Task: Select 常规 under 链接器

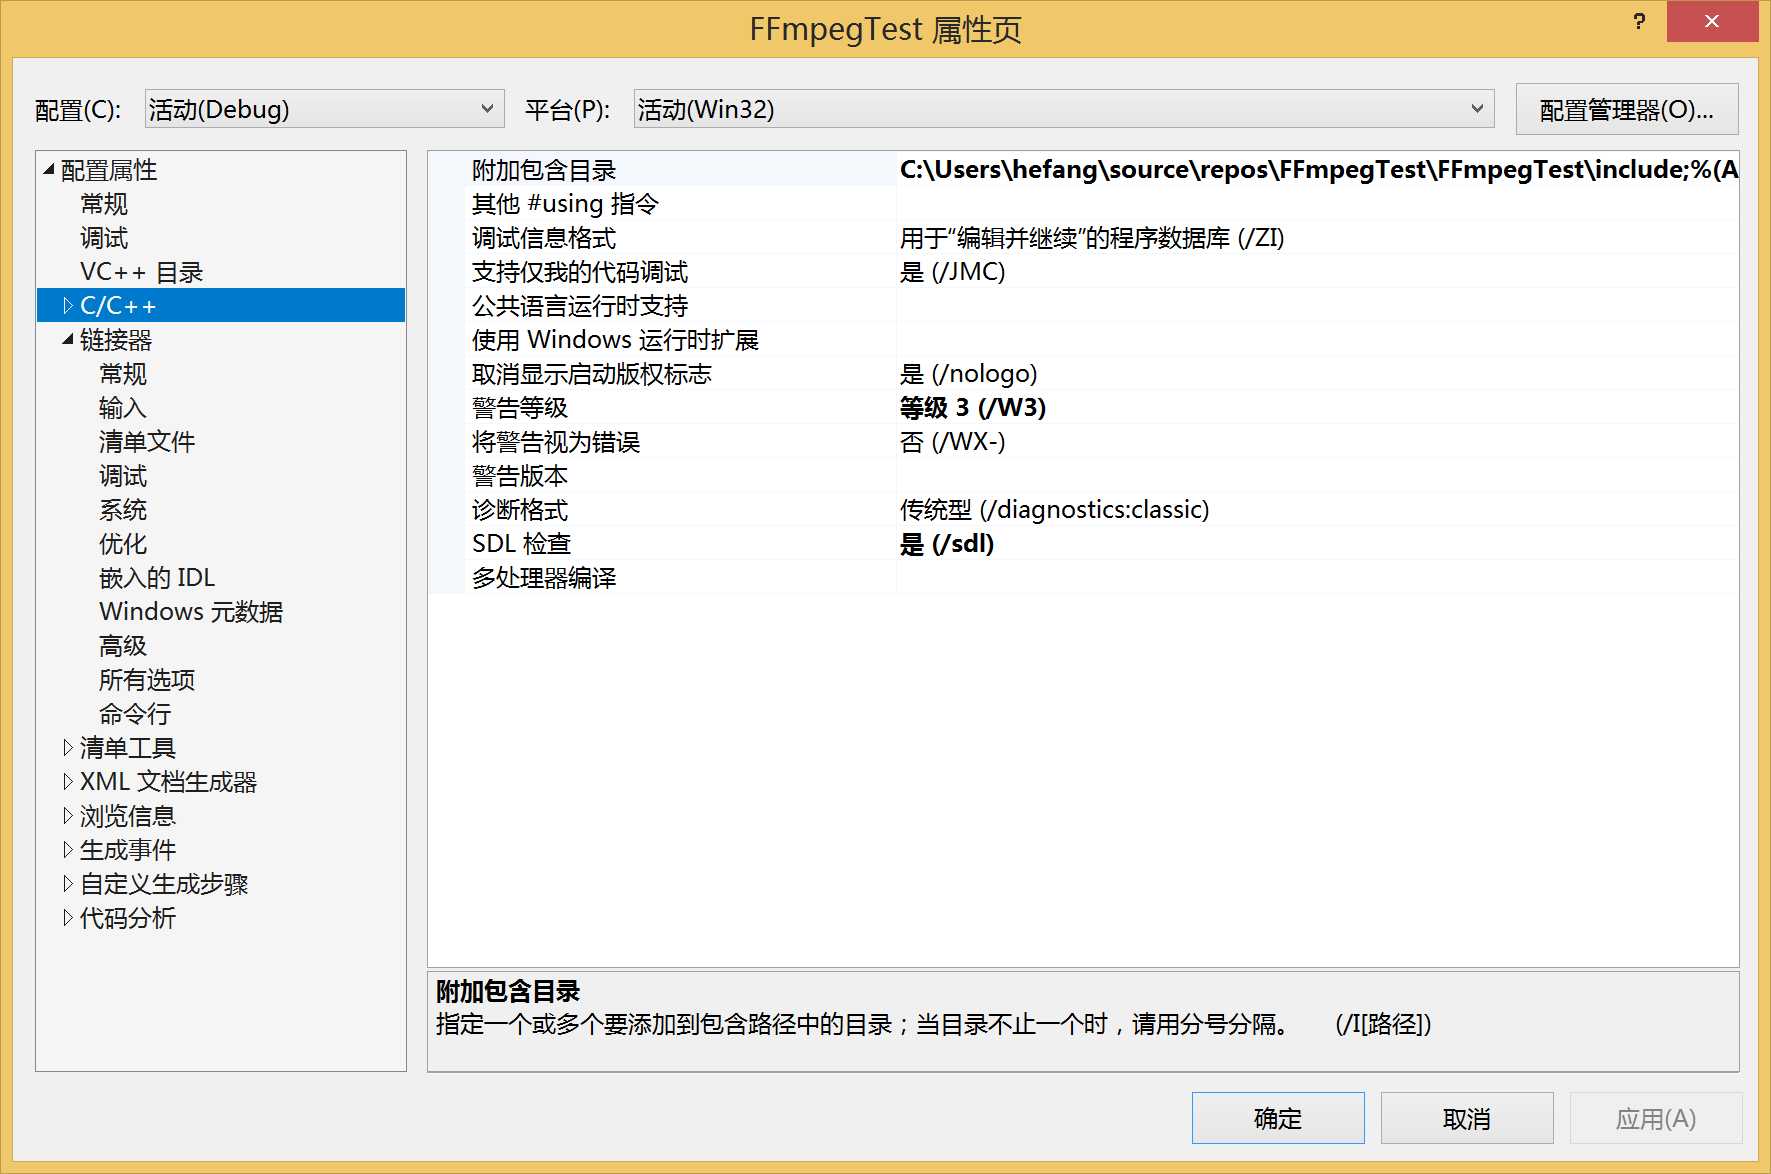Action: [x=123, y=374]
